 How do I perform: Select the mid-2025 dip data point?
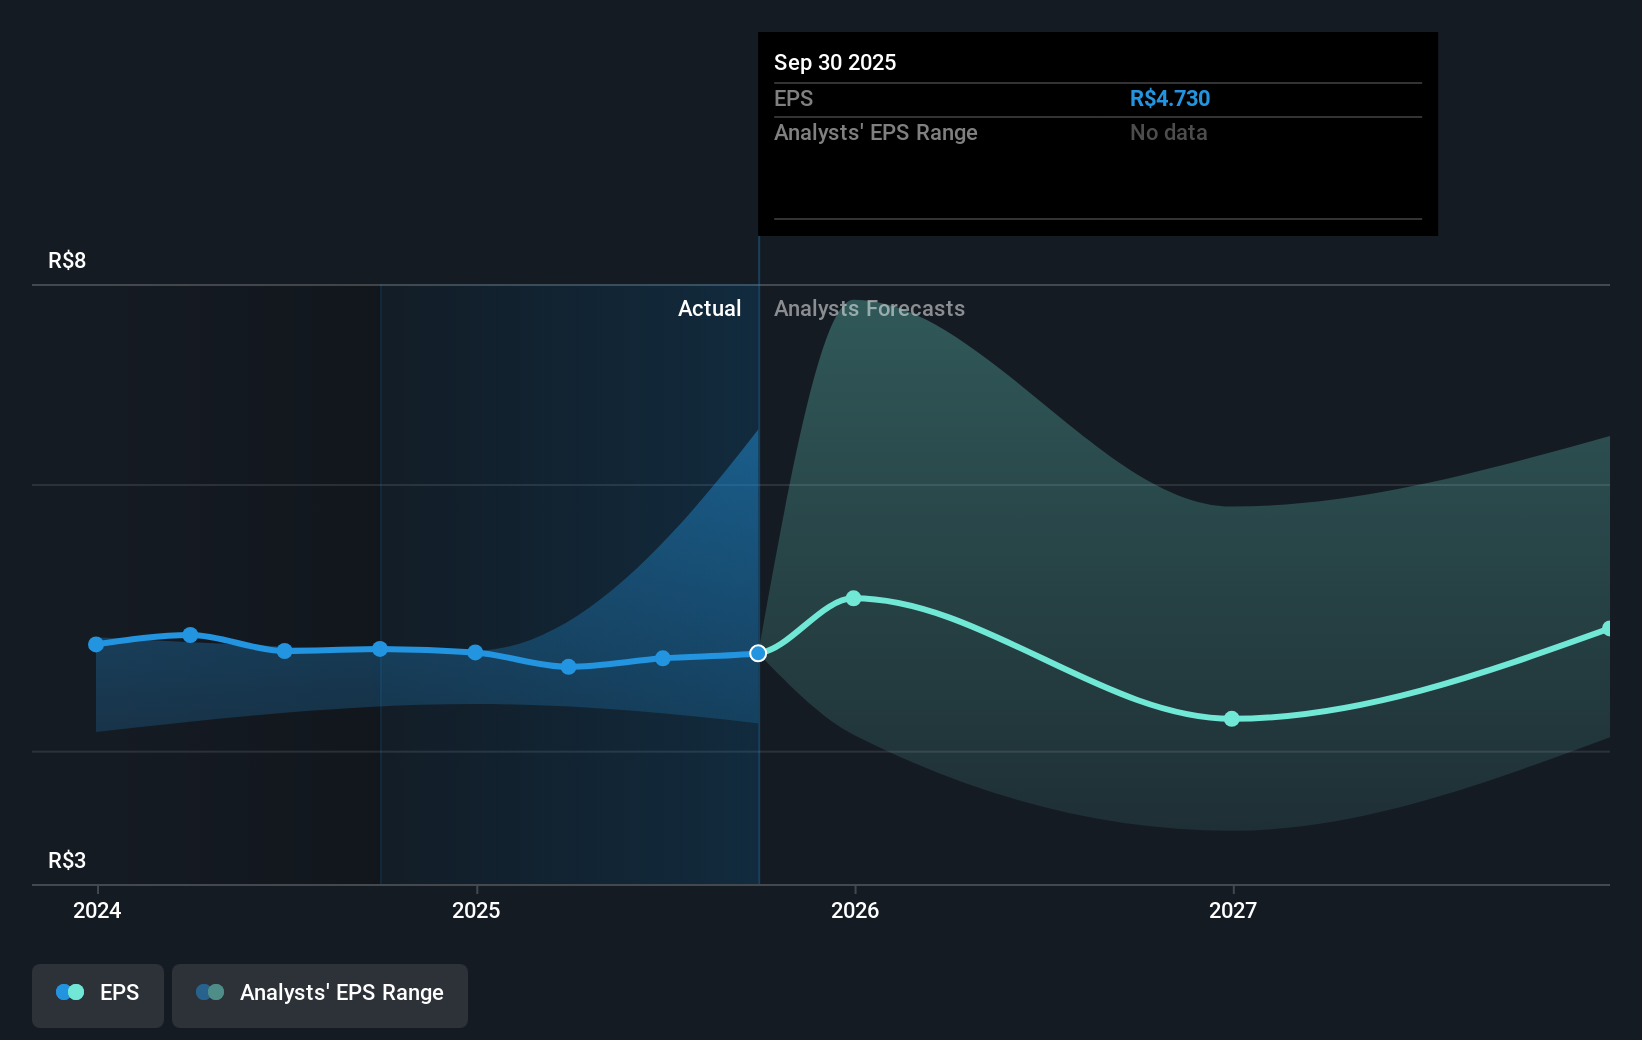pyautogui.click(x=568, y=666)
